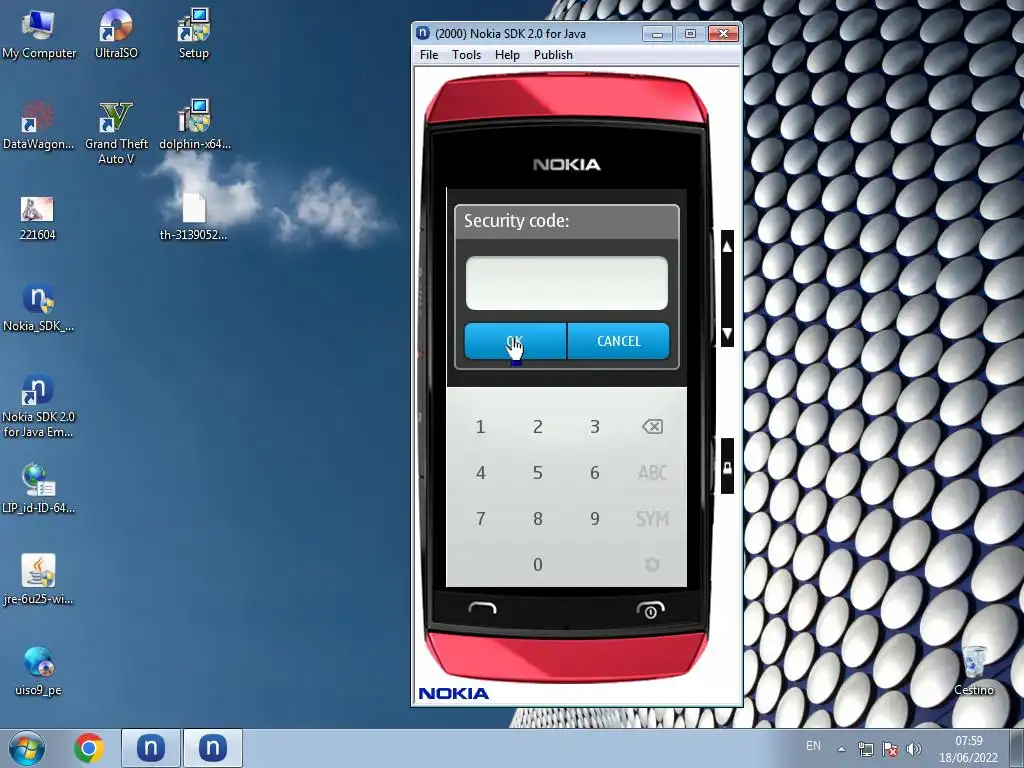Open the File menu in Nokia SDK
The width and height of the screenshot is (1024, 768).
pos(428,55)
